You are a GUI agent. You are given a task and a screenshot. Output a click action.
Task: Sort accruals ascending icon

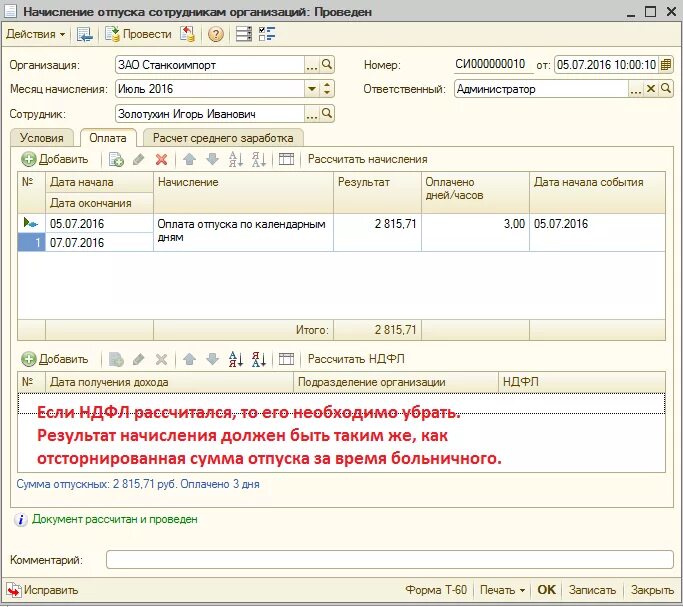click(x=236, y=159)
